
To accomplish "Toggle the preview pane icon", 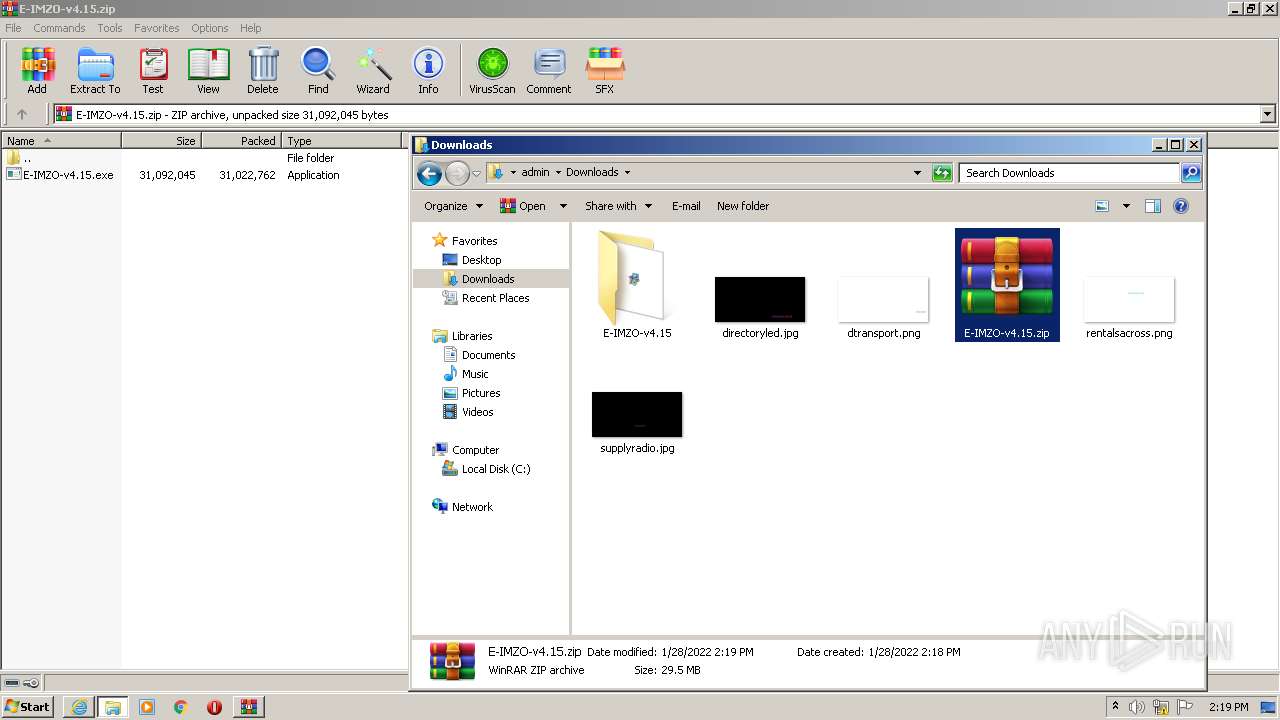I will (1152, 206).
